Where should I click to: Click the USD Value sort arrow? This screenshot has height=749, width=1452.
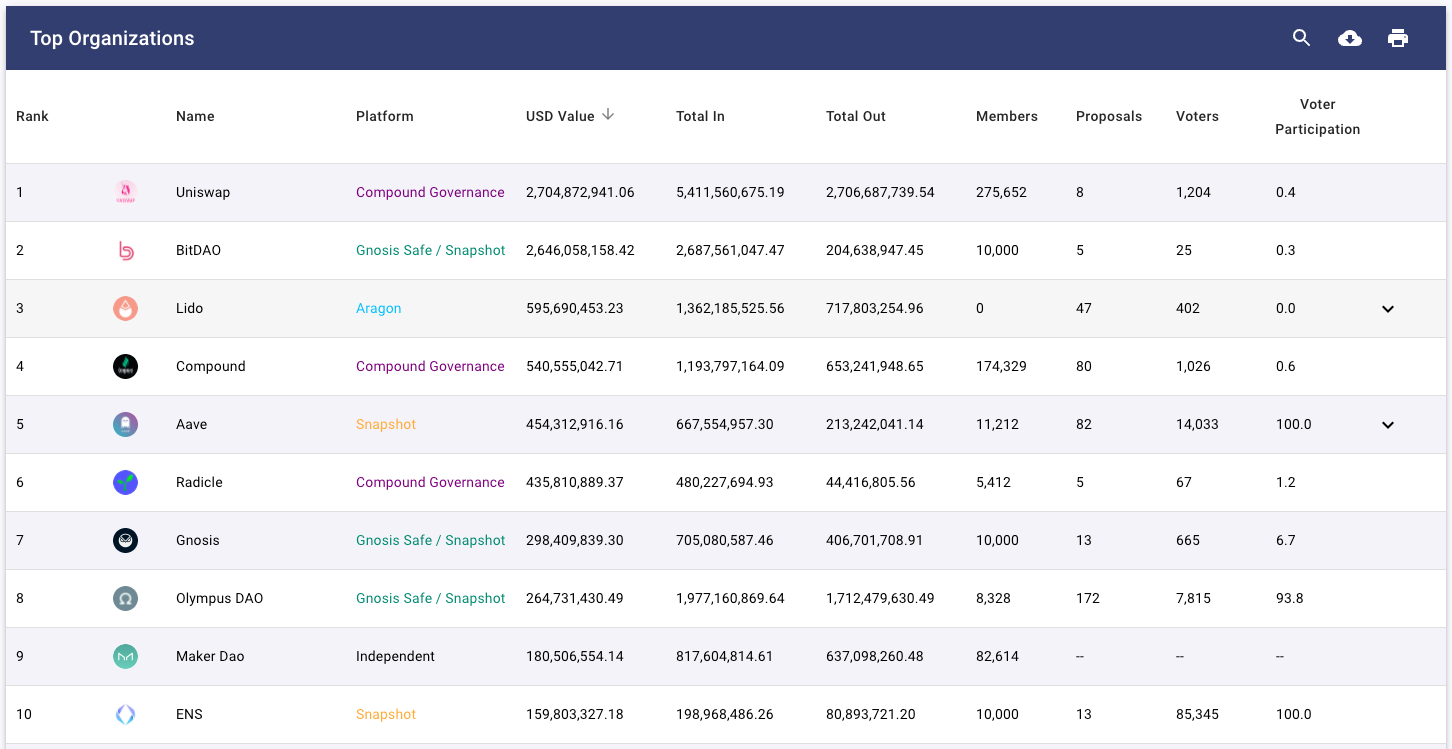(x=607, y=115)
